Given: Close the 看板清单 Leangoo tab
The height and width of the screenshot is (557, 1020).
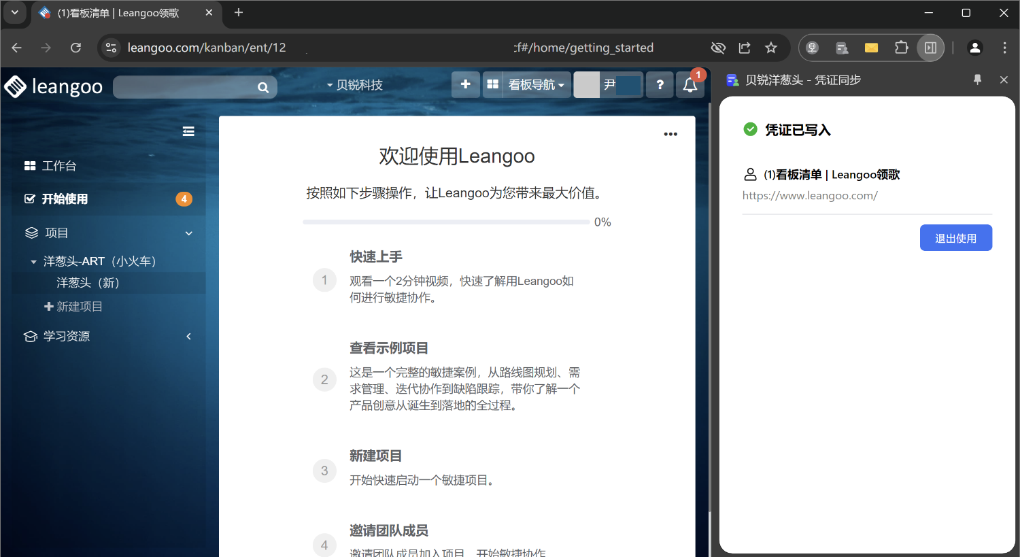Looking at the screenshot, I should point(209,12).
